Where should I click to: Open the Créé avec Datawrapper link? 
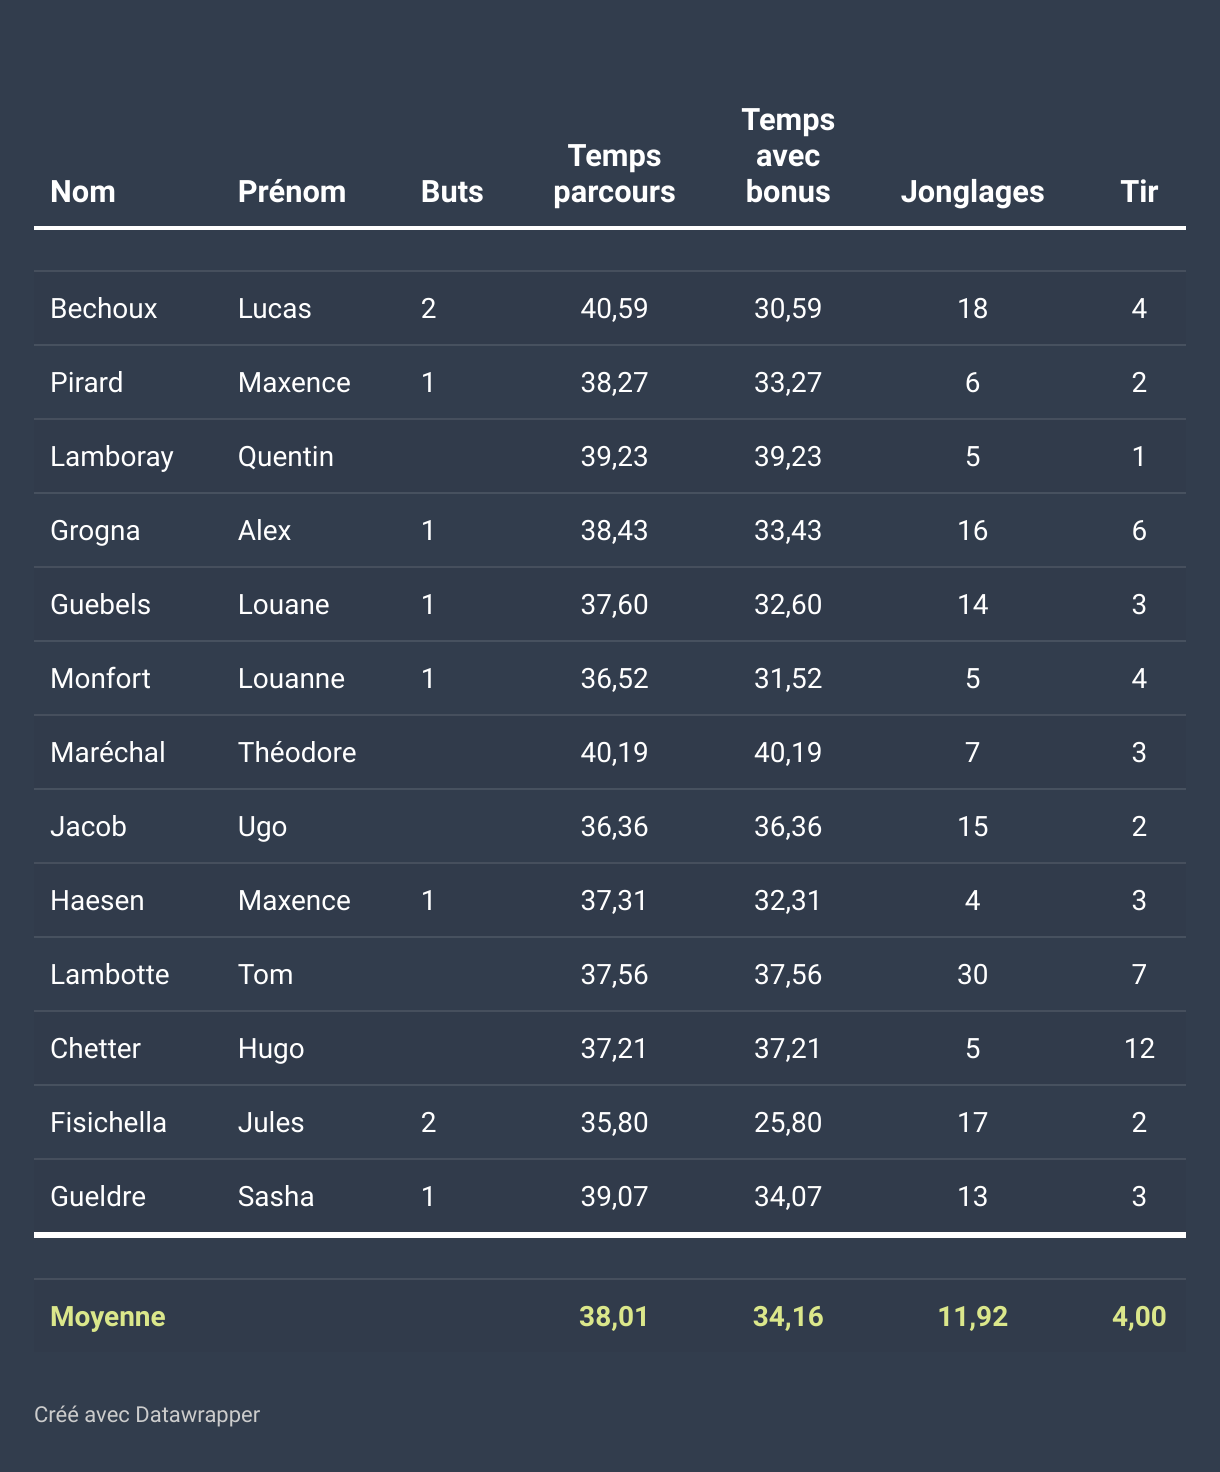click(x=147, y=1414)
